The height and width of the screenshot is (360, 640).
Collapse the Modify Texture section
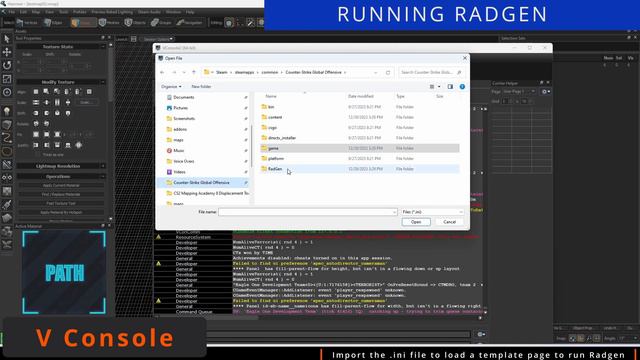tap(102, 82)
